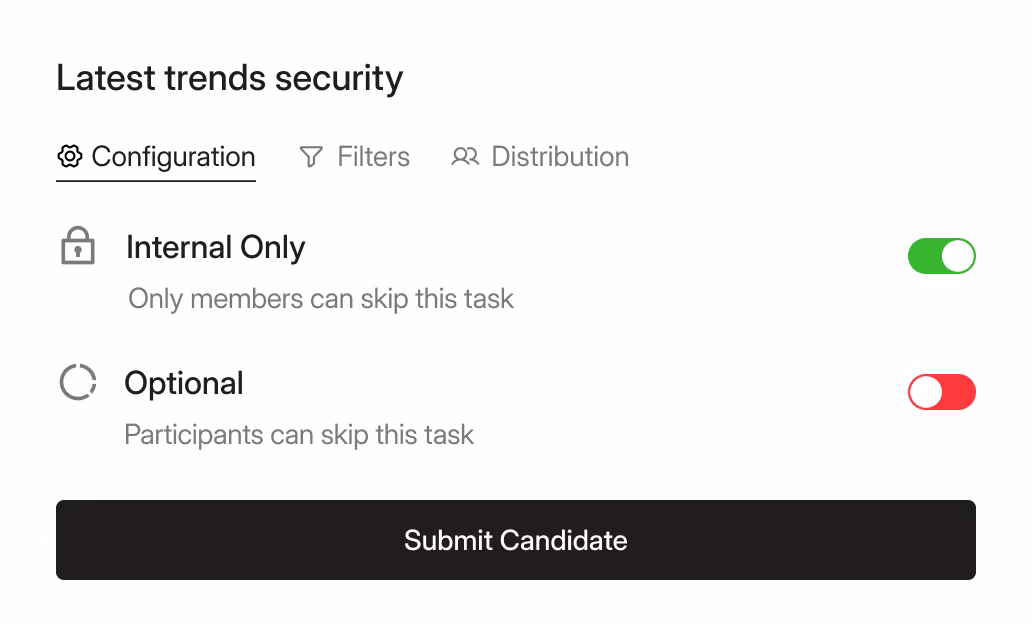The height and width of the screenshot is (624, 1032).
Task: Click the Optional label text
Action: (184, 383)
